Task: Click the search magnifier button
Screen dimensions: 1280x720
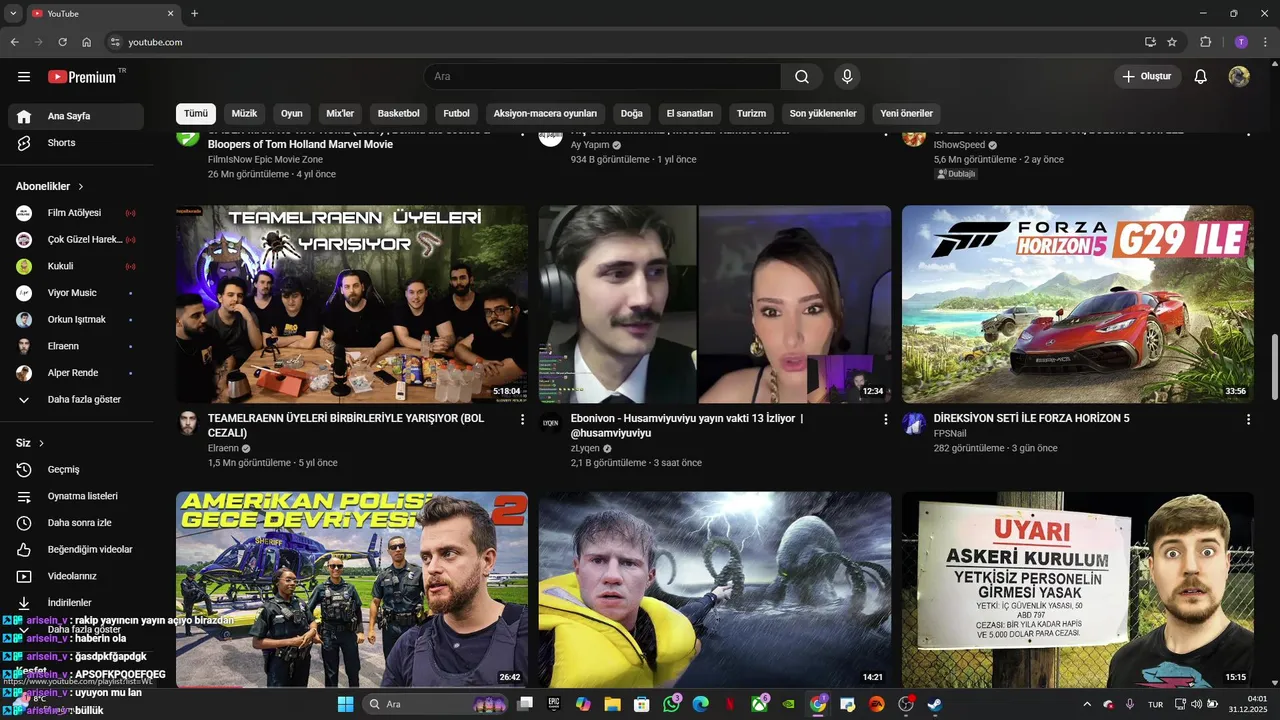Action: coord(802,77)
